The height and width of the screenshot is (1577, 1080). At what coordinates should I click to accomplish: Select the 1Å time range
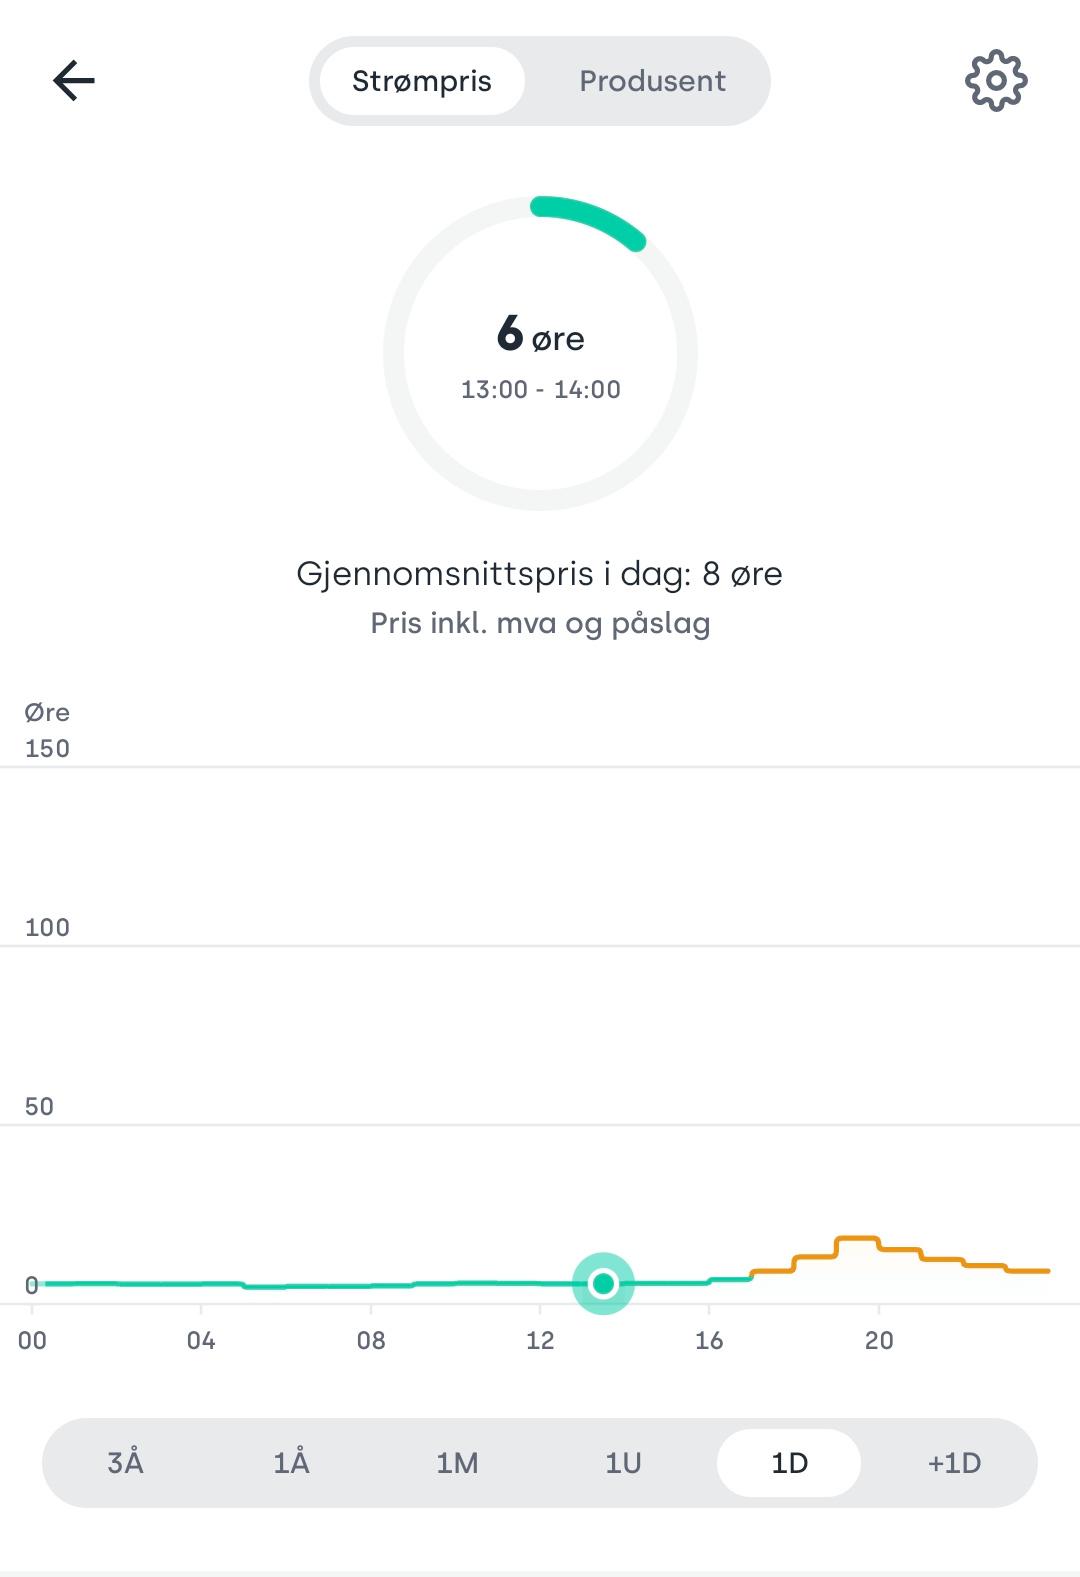(291, 1463)
